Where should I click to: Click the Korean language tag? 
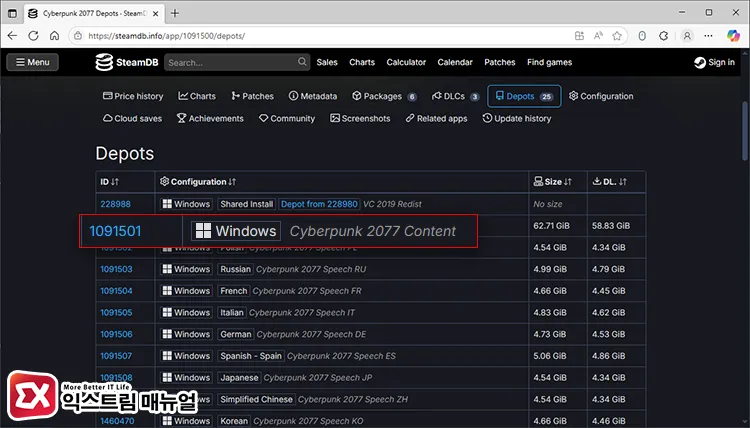[234, 421]
